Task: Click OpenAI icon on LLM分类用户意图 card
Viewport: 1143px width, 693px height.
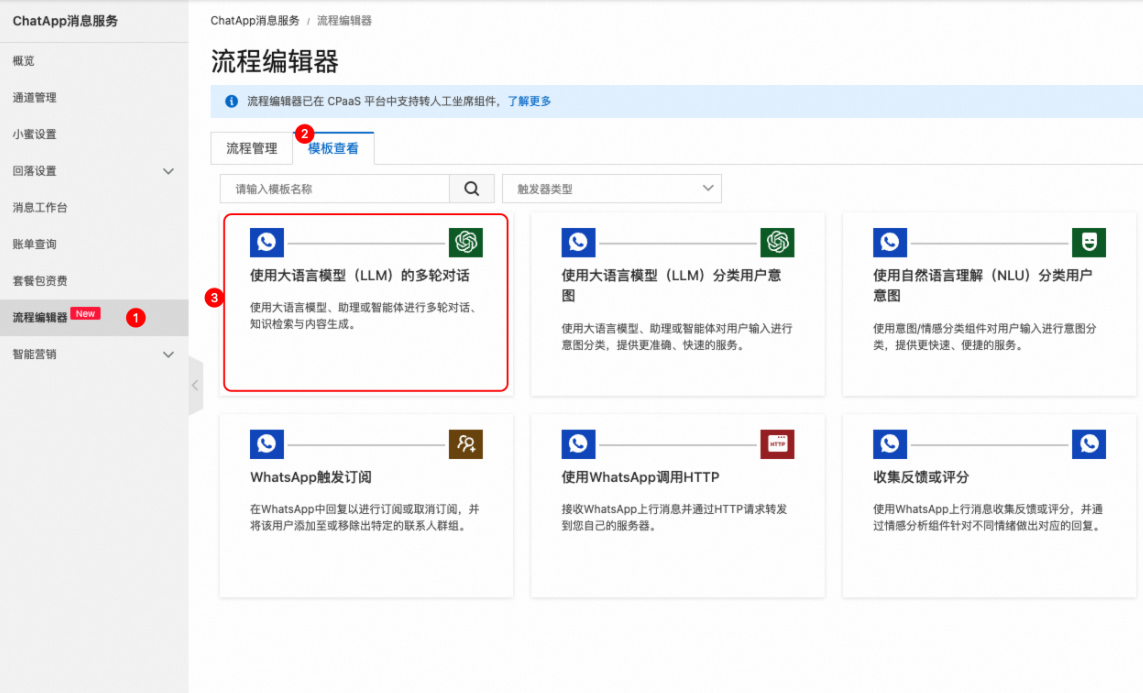Action: (777, 242)
